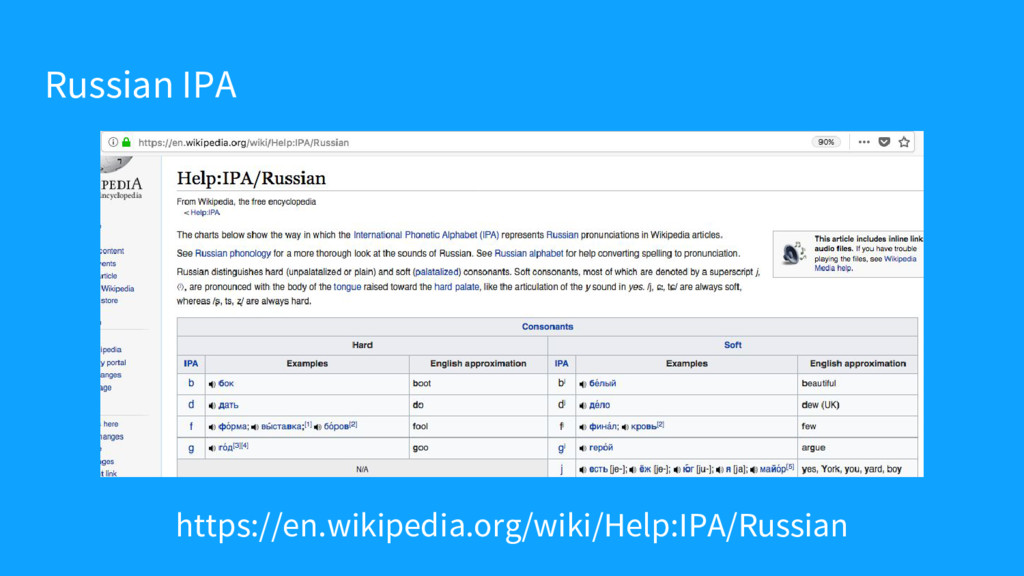The width and height of the screenshot is (1024, 576).
Task: Click the hard f IPA symbol link
Action: [191, 426]
